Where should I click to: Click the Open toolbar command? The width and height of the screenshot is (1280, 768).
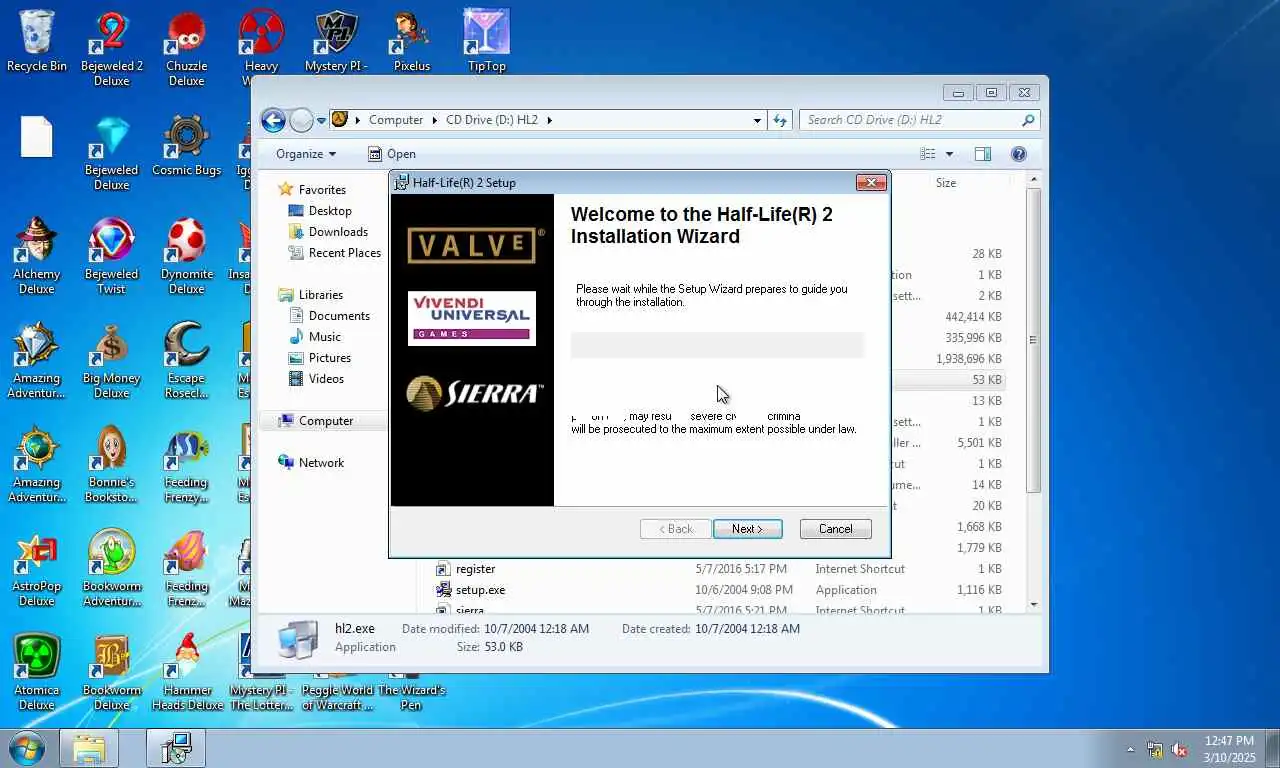[x=391, y=154]
